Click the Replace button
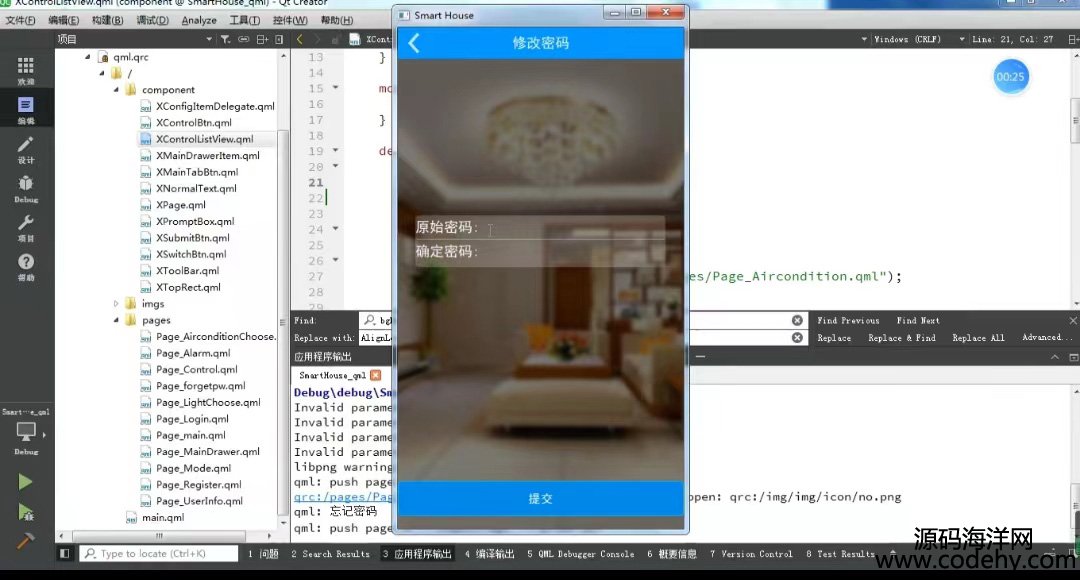Screen dimensions: 1080x580 point(834,338)
